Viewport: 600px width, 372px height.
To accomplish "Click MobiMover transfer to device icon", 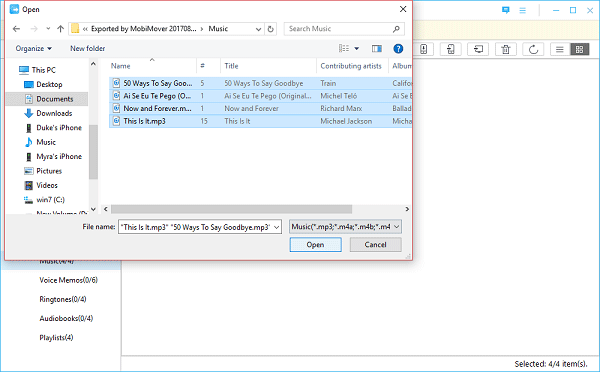I will click(x=423, y=49).
